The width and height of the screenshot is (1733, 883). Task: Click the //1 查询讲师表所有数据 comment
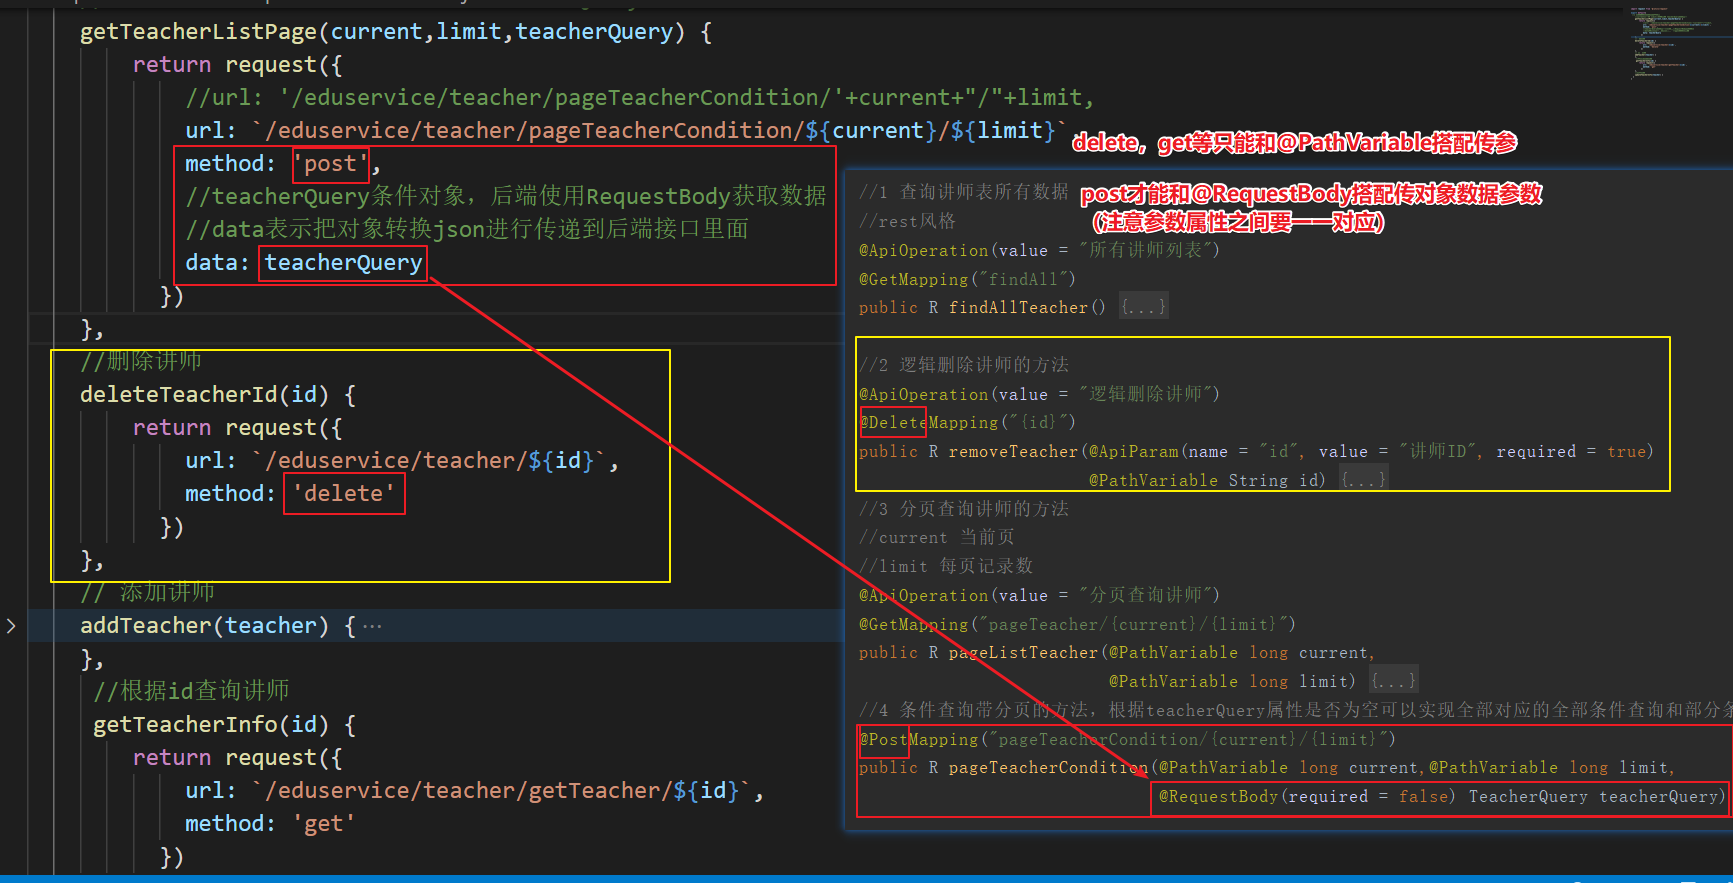pos(964,192)
